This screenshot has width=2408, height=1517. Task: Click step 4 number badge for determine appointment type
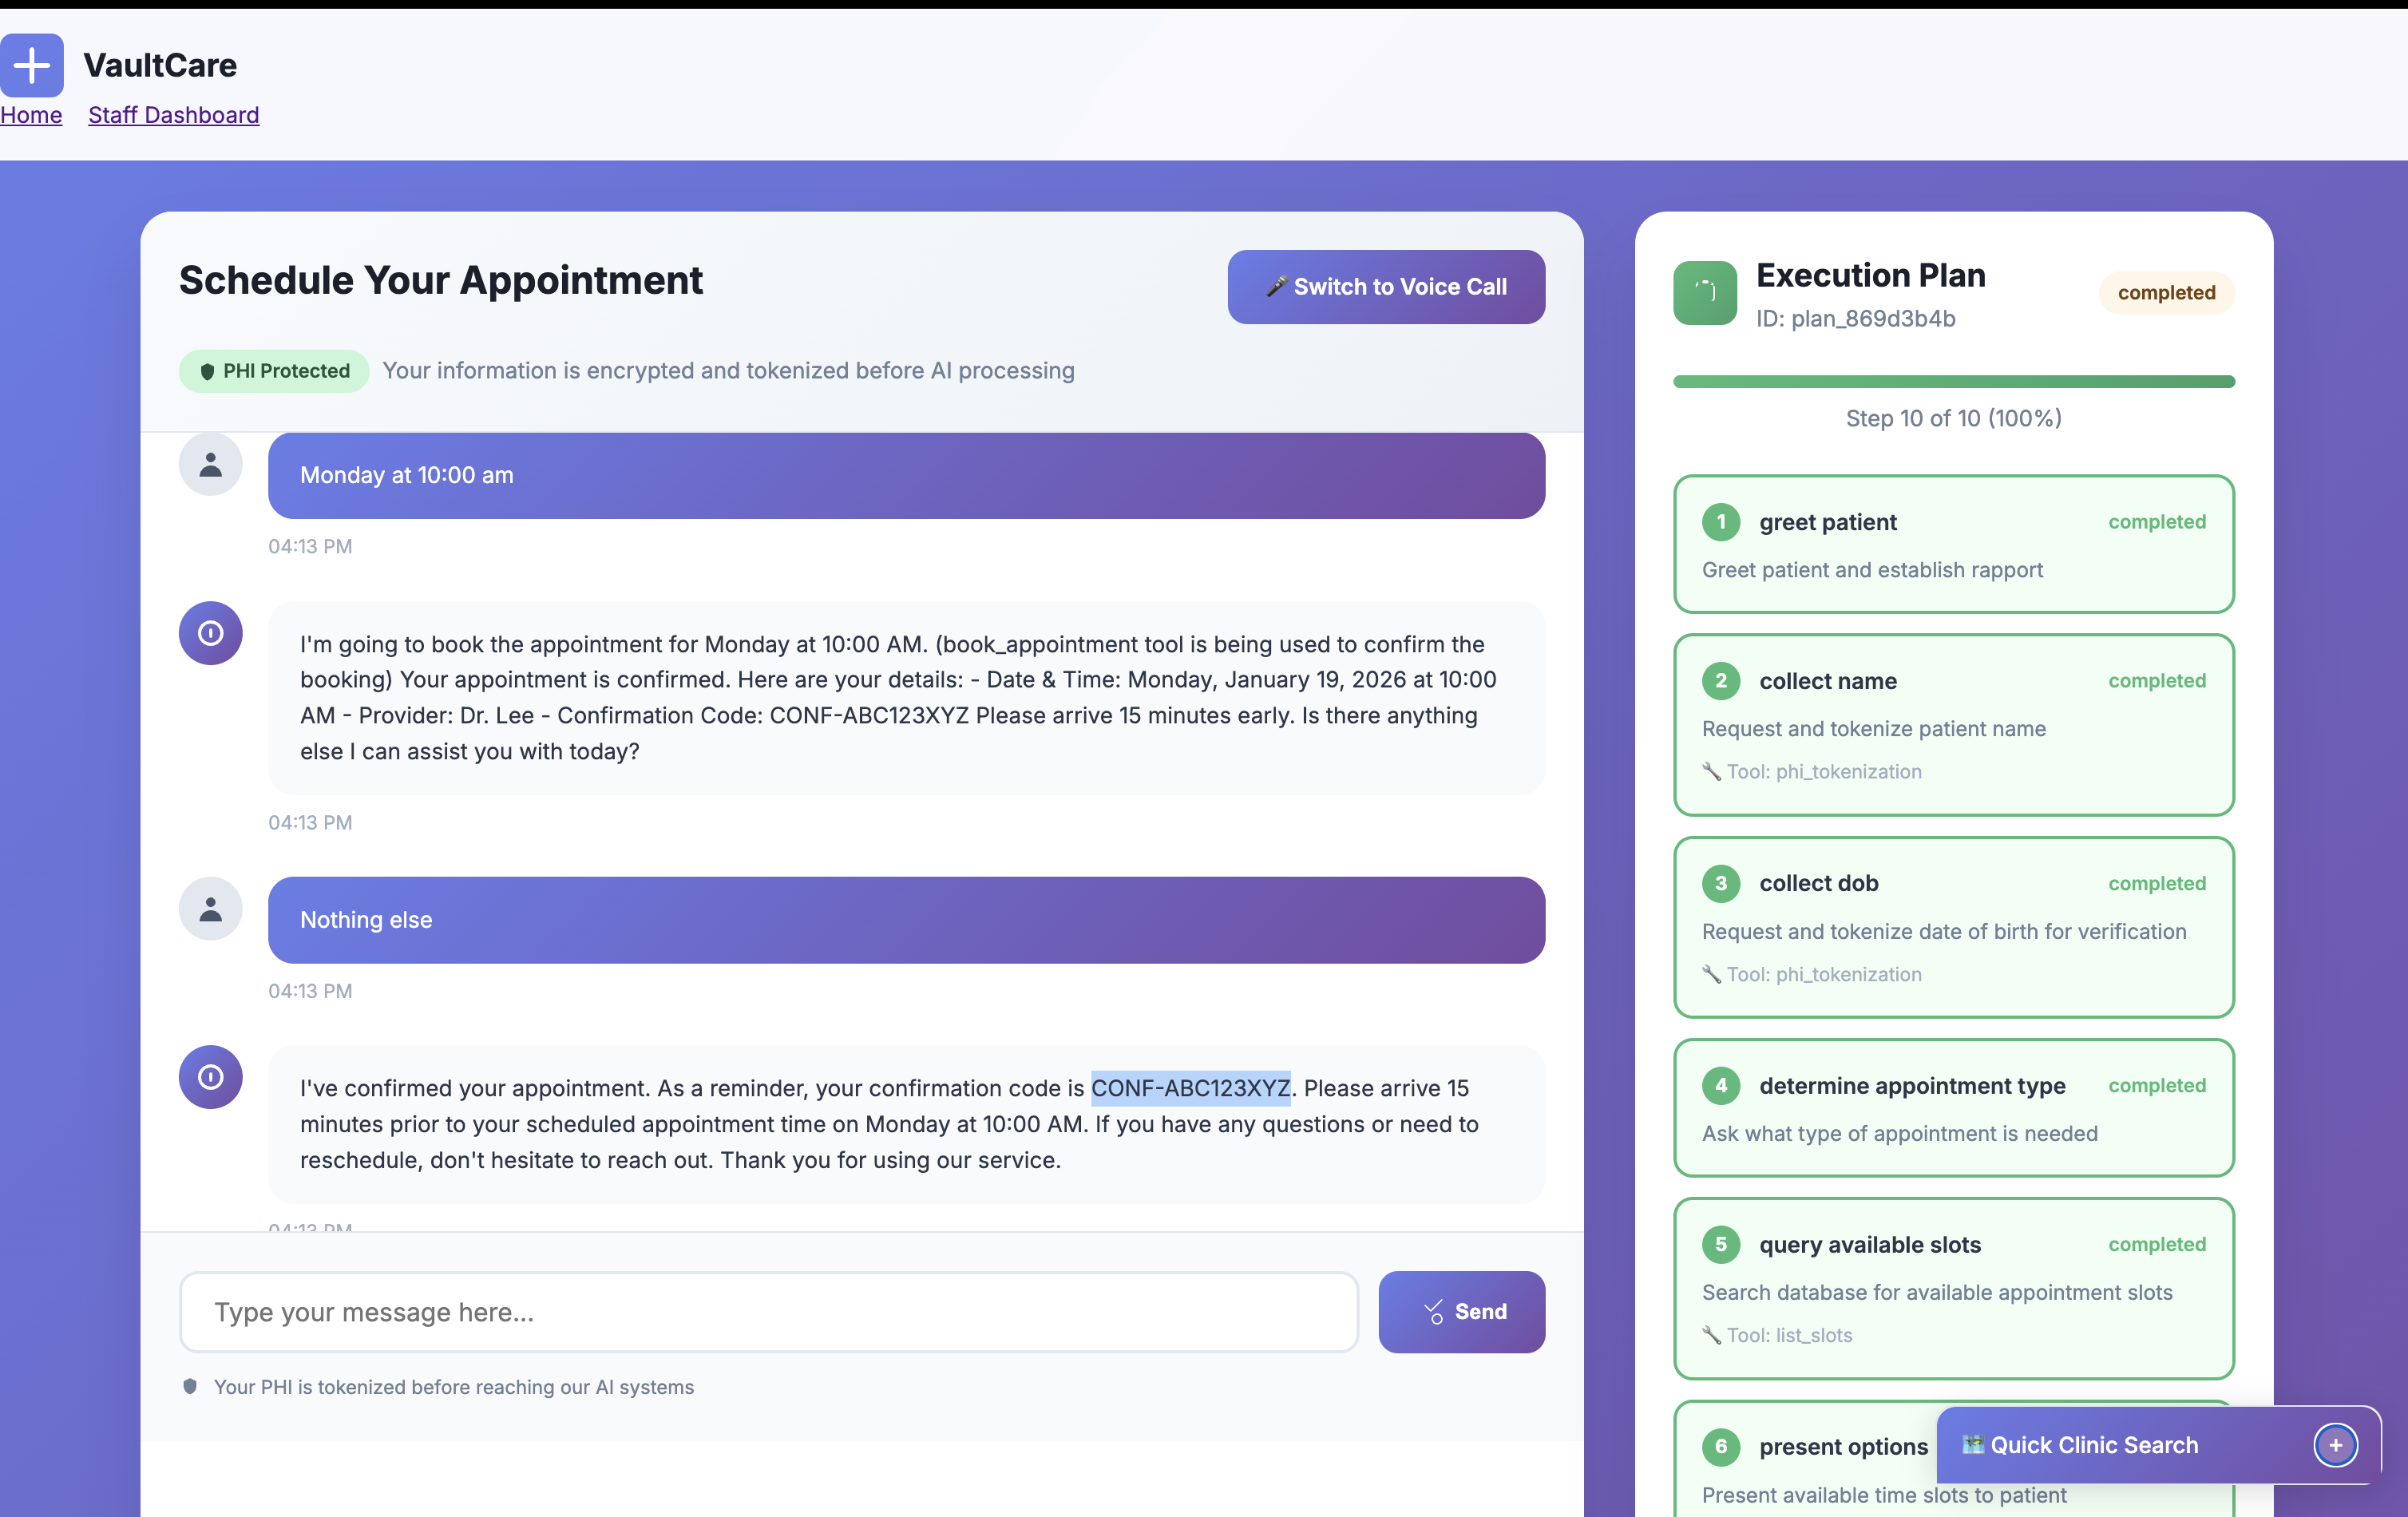[1721, 1086]
